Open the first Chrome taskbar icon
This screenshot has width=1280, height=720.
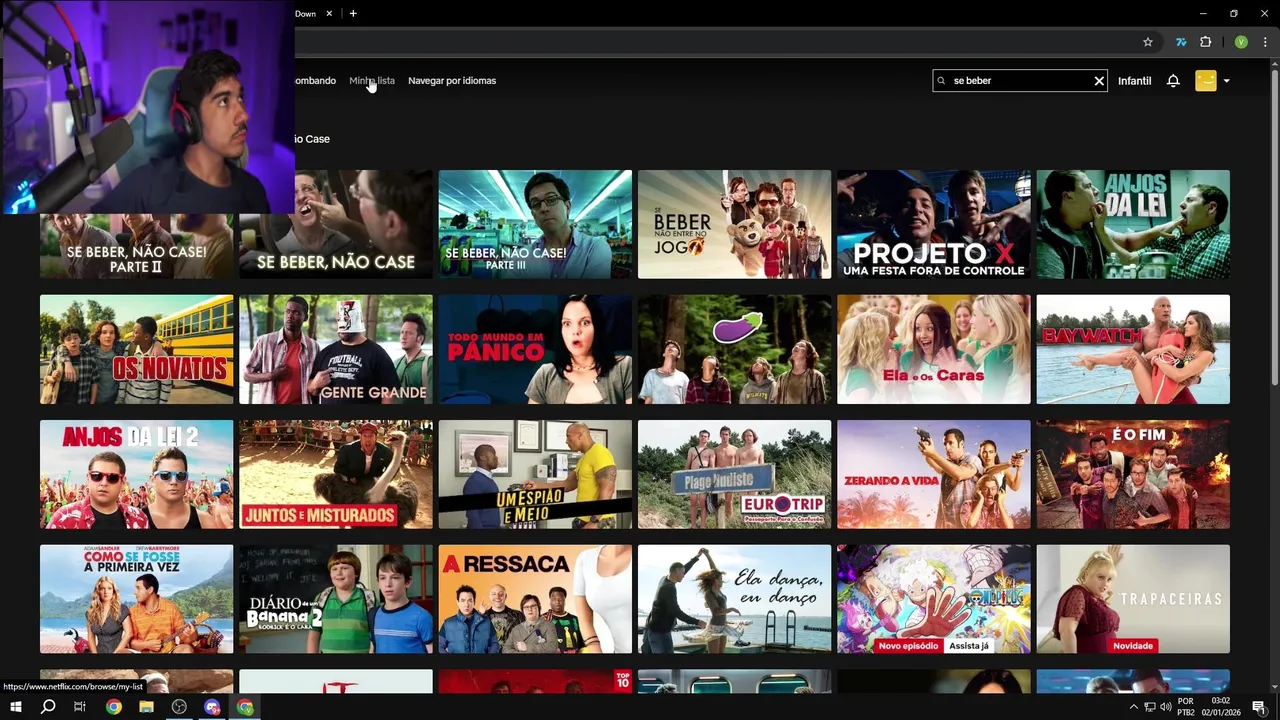pos(114,707)
